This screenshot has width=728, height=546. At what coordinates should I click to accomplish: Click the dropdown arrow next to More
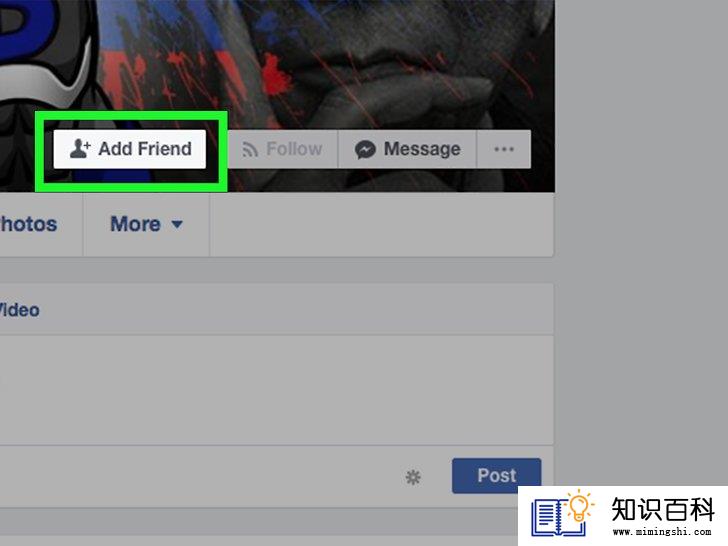coord(177,225)
